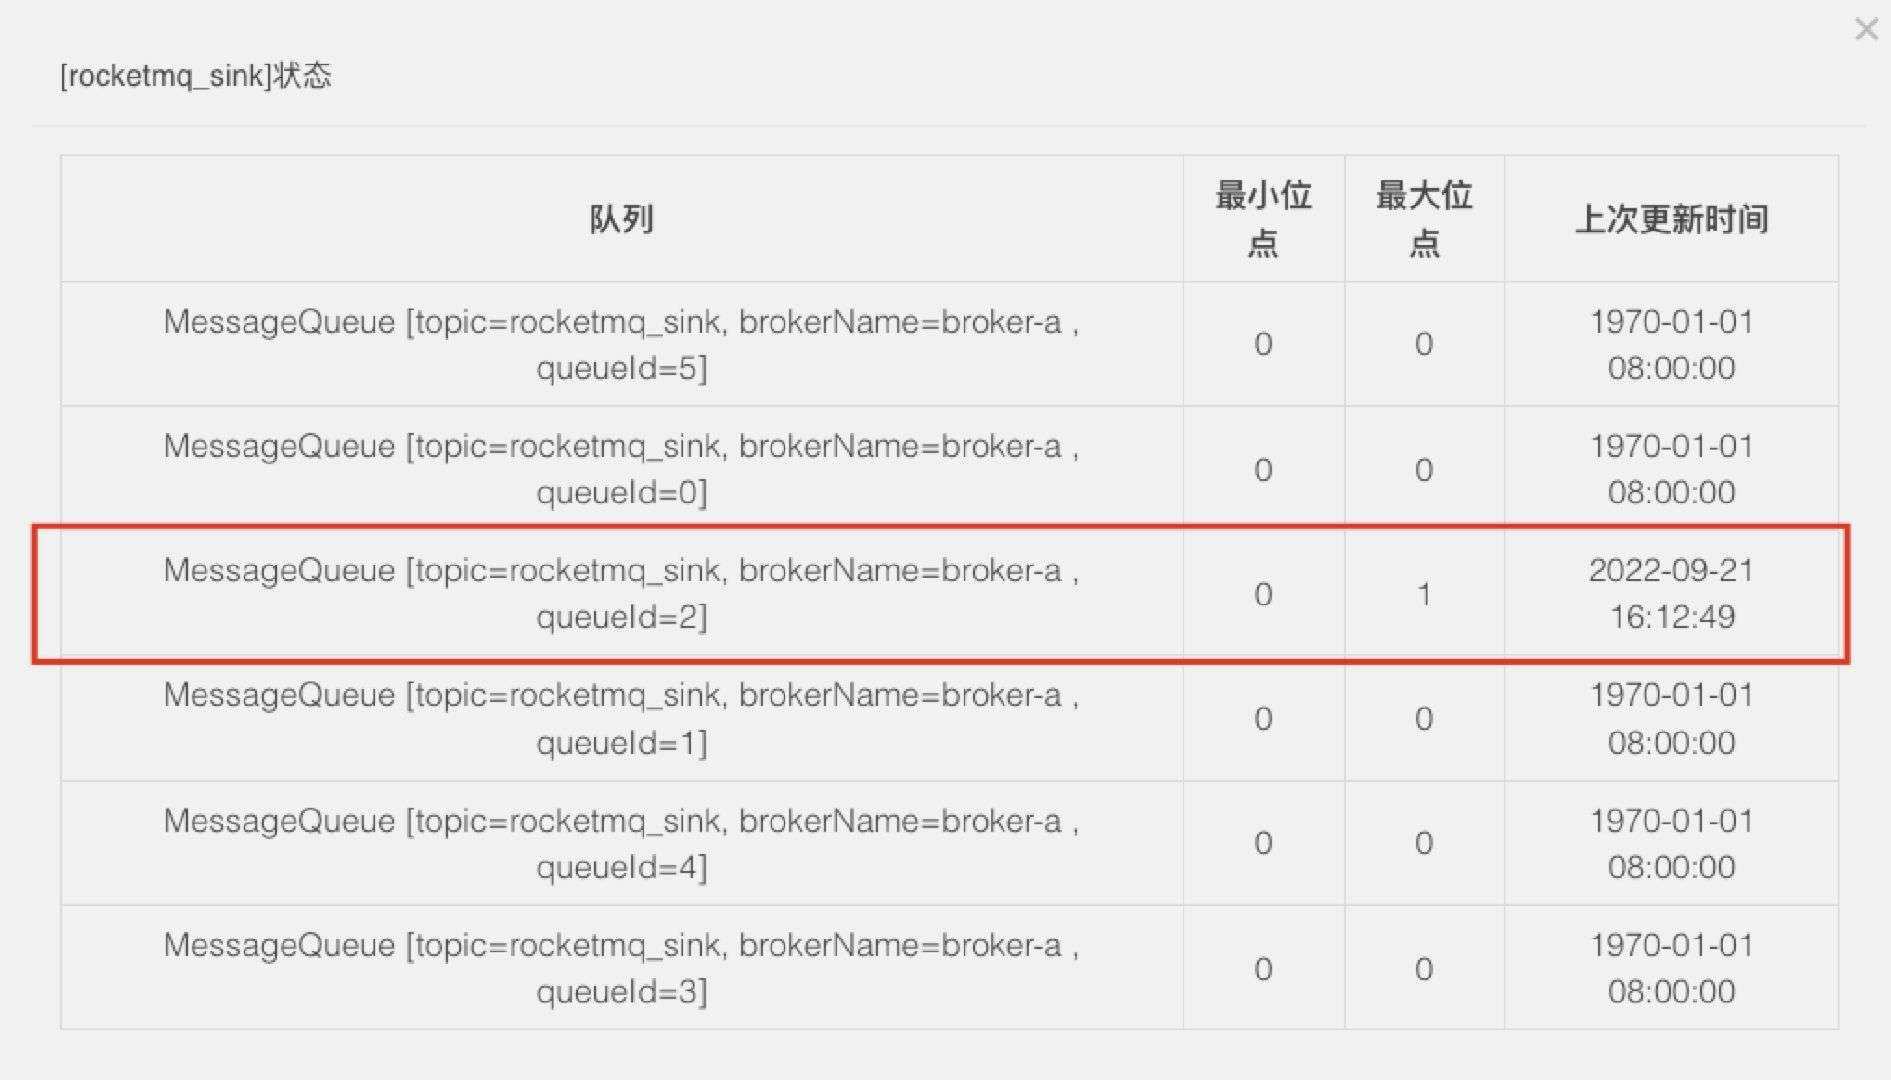This screenshot has width=1891, height=1080.
Task: Select the MessageQueue entry with queueId=0
Action: (621, 468)
